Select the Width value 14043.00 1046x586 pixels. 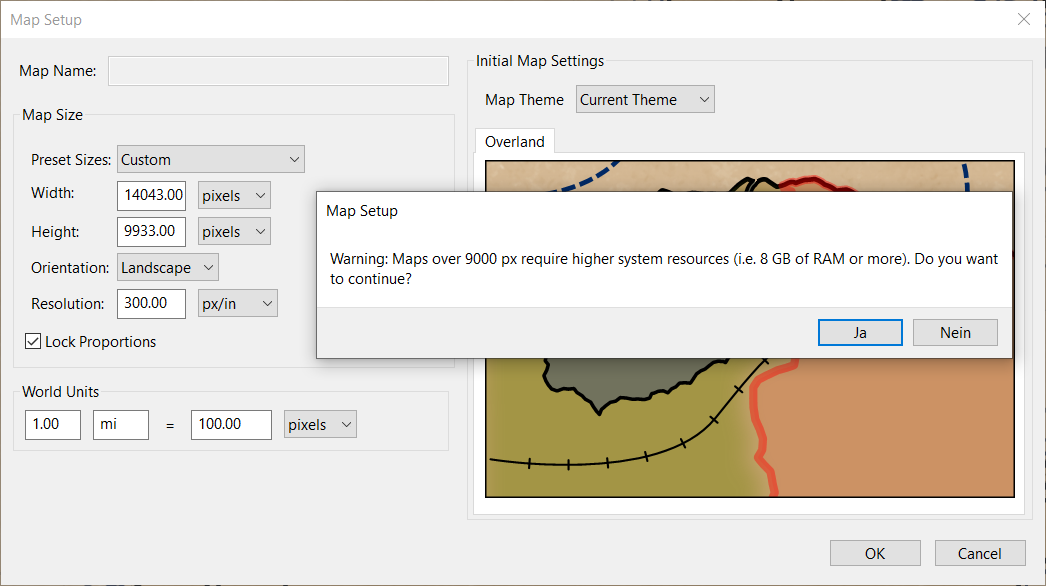151,195
